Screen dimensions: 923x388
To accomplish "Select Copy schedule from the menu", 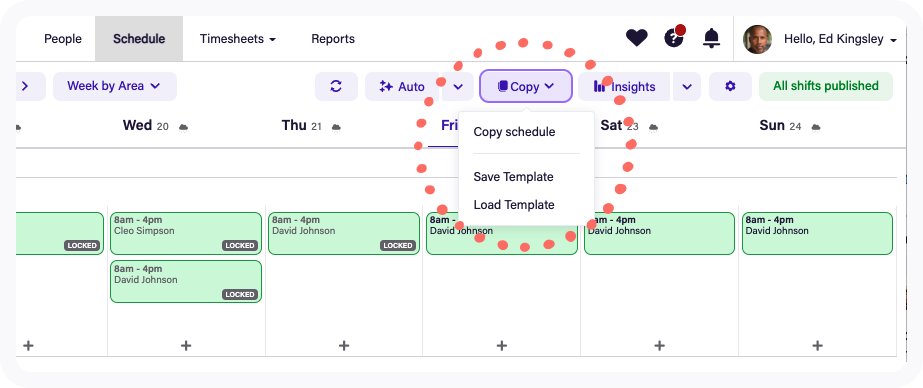I will click(514, 132).
